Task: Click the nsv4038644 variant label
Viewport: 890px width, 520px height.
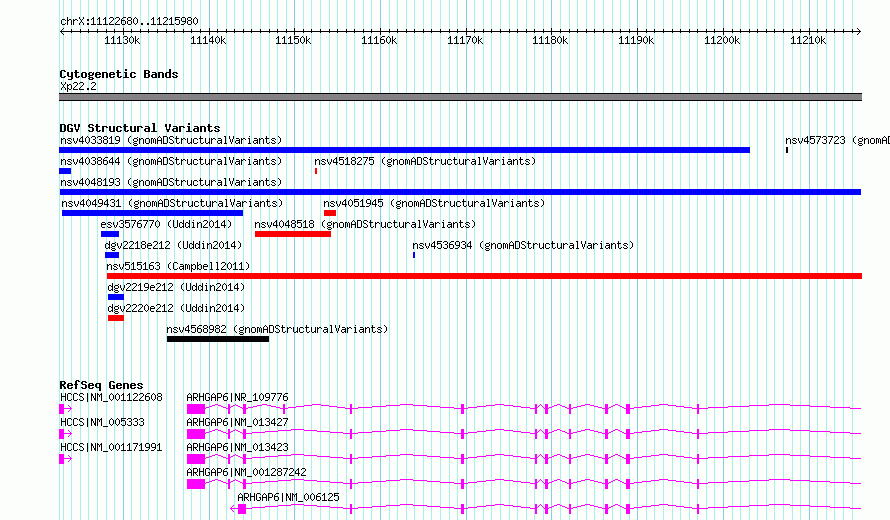Action: click(x=171, y=161)
